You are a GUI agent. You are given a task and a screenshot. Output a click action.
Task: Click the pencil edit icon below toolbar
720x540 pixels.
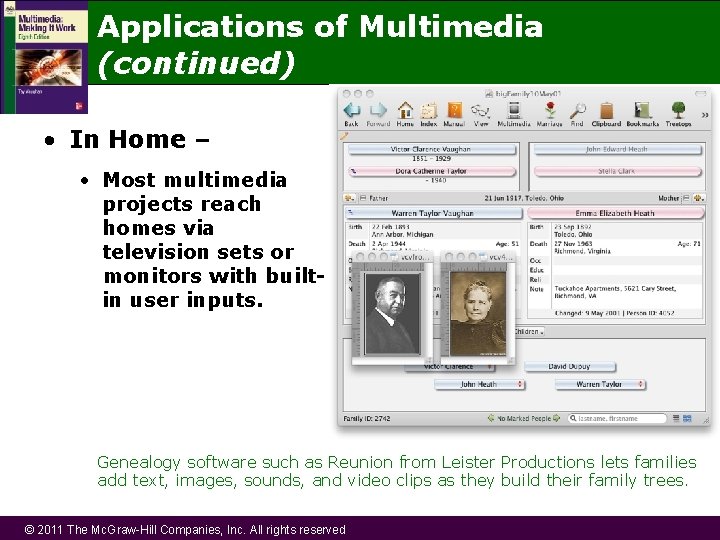point(344,136)
